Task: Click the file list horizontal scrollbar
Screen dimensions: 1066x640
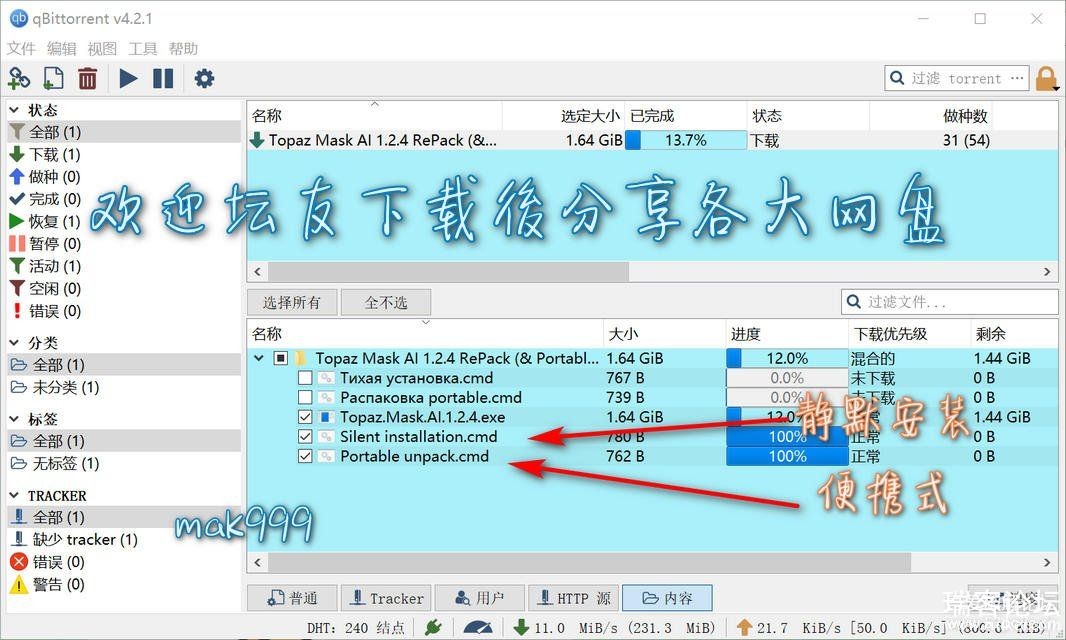Action: 589,562
